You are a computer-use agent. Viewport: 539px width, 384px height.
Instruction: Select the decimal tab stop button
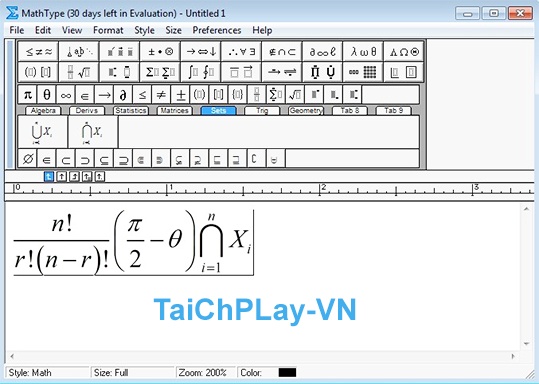[100, 177]
